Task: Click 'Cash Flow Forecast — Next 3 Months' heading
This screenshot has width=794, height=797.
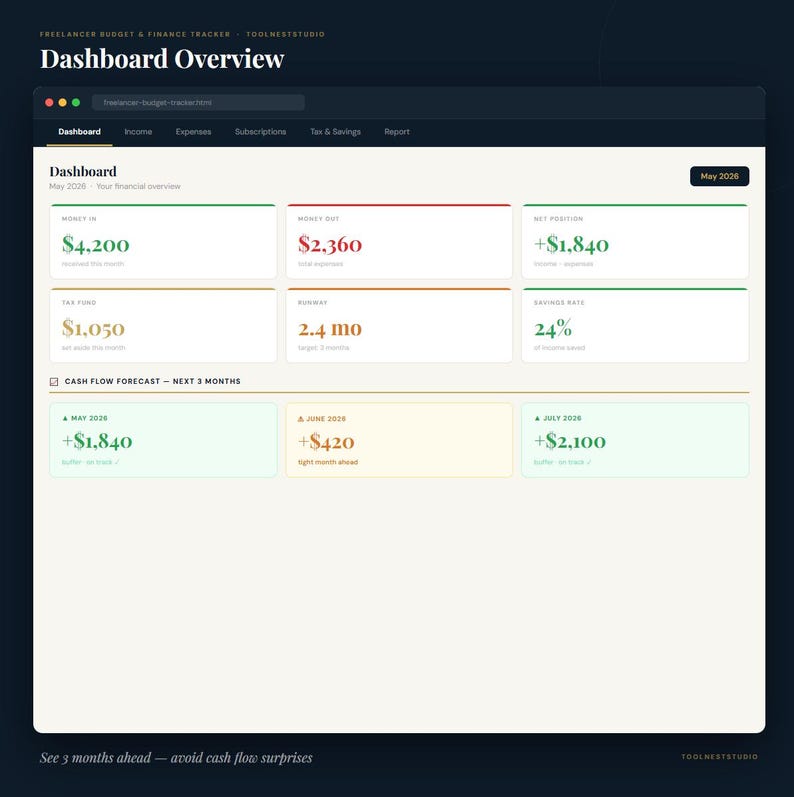Action: (x=152, y=381)
